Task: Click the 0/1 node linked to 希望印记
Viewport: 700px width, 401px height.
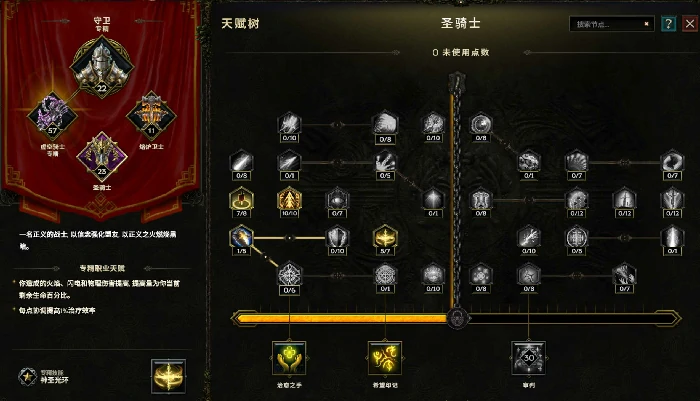Action: click(x=385, y=275)
